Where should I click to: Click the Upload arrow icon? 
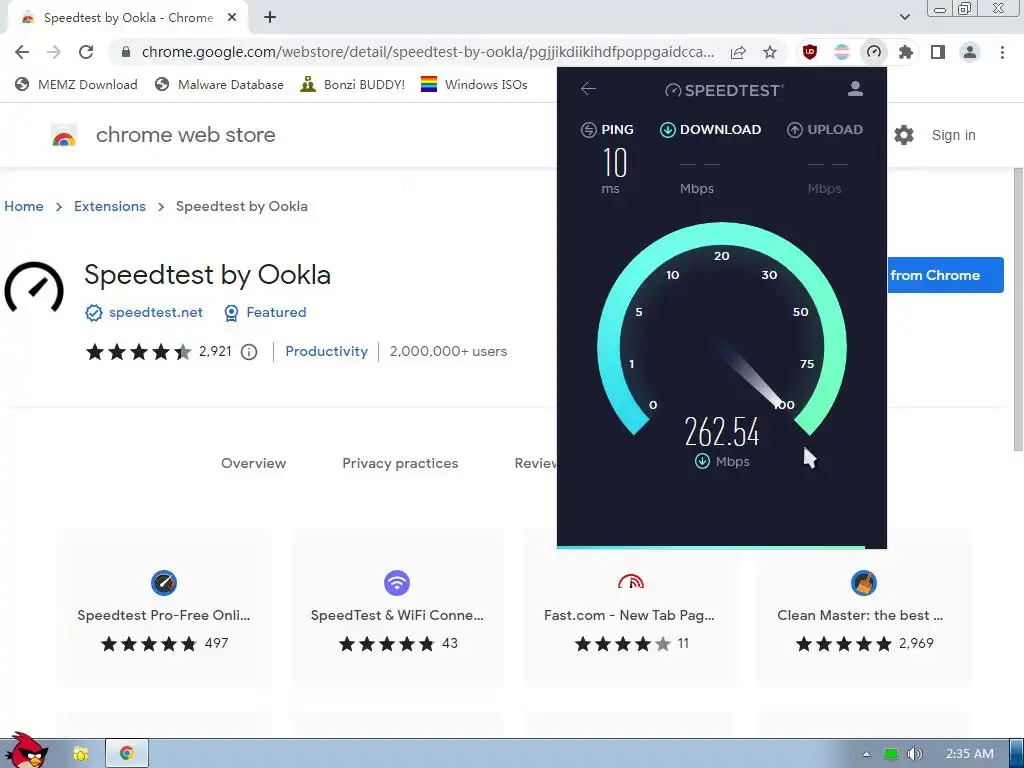794,130
